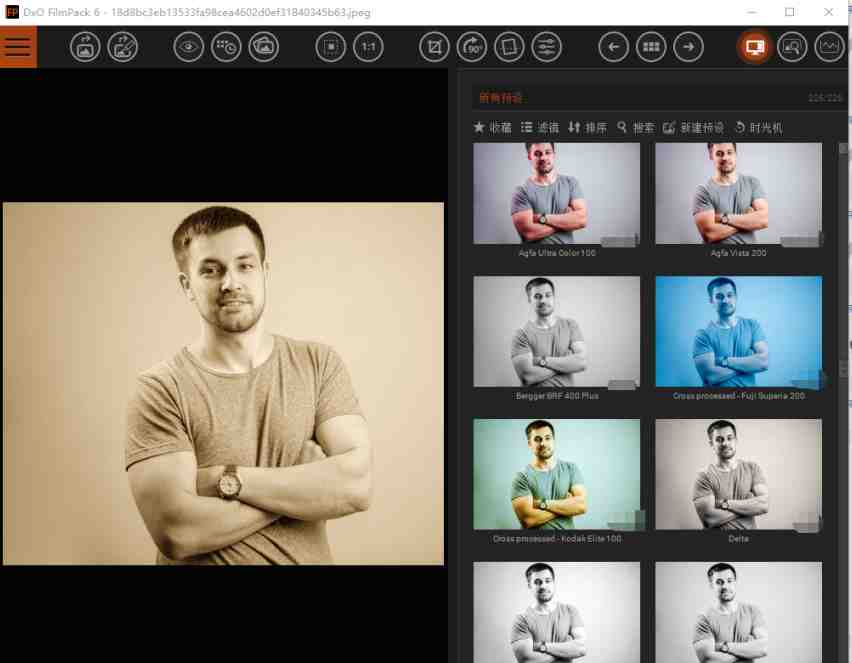Toggle original image comparison with eye icon
This screenshot has width=852, height=663.
[188, 46]
